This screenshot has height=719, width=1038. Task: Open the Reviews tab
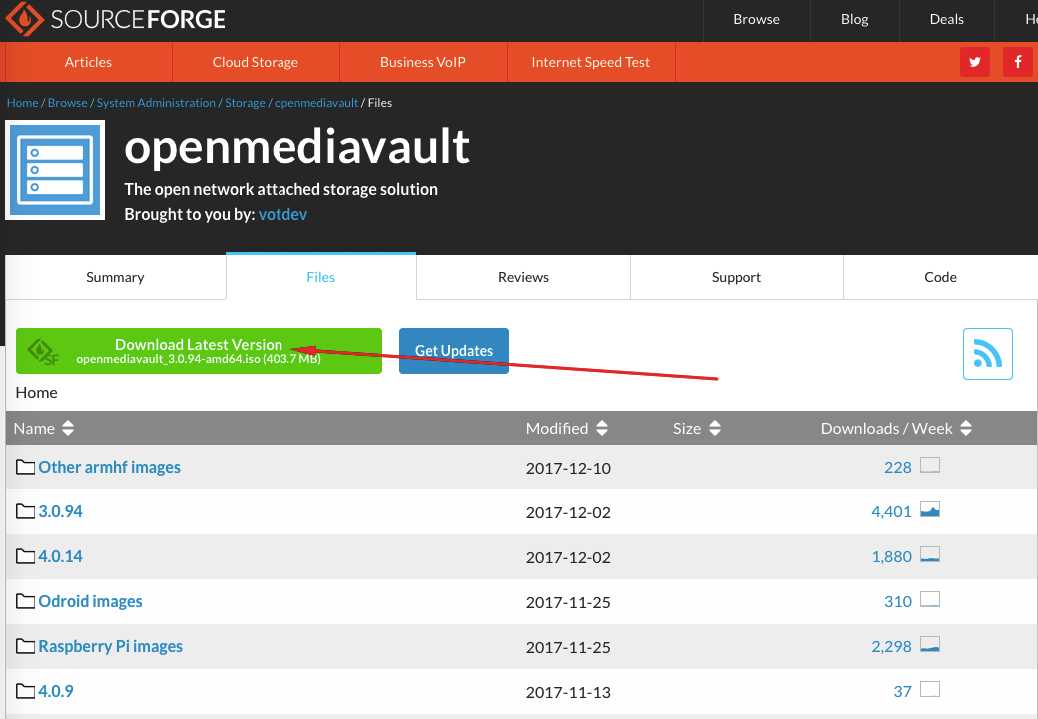pyautogui.click(x=523, y=277)
